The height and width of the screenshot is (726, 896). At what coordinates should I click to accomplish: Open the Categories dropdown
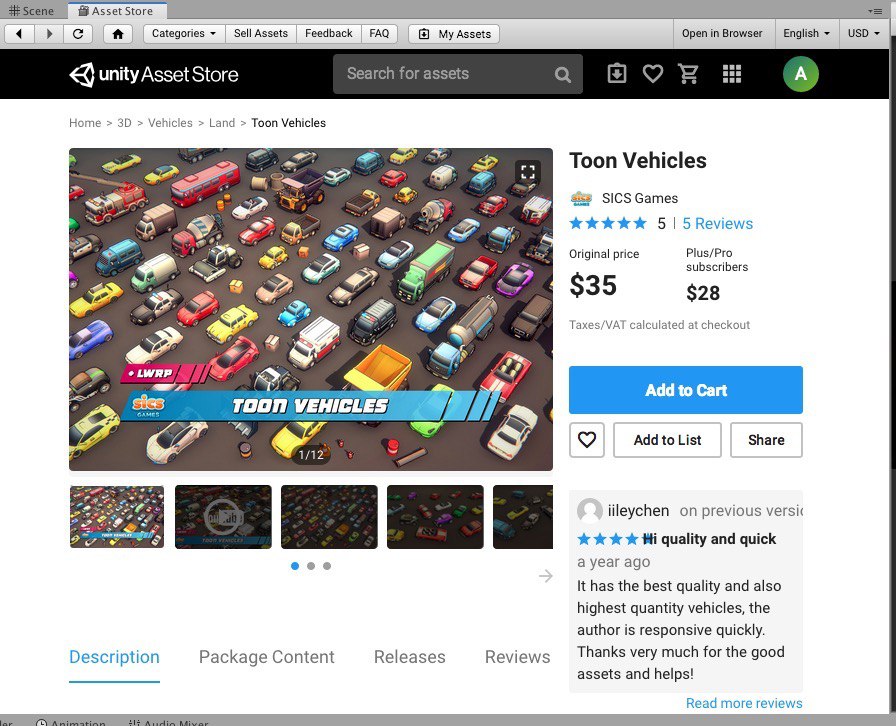184,34
